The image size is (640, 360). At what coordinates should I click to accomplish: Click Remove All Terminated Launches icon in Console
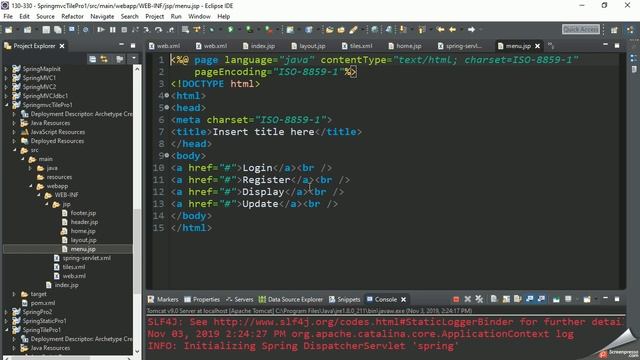coord(479,300)
